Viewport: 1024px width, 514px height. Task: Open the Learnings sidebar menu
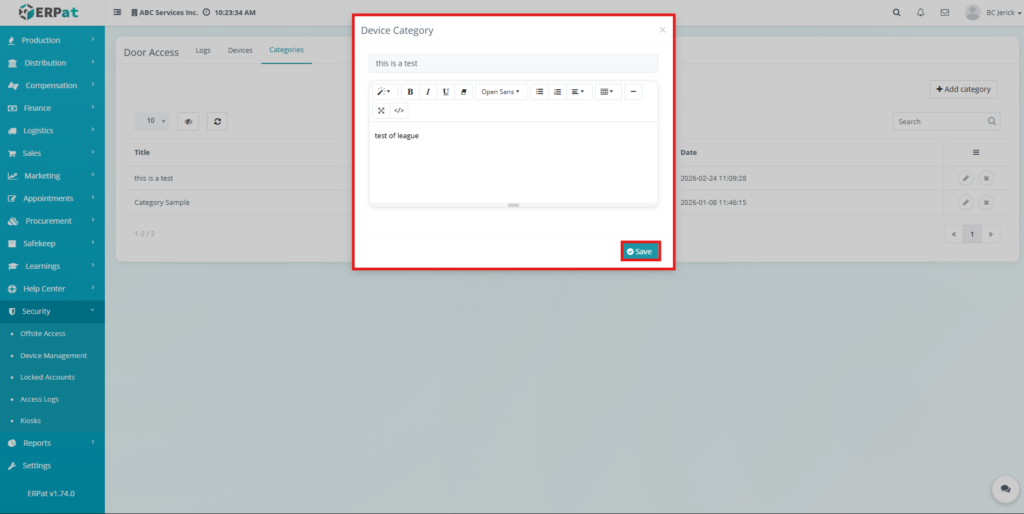coord(52,266)
